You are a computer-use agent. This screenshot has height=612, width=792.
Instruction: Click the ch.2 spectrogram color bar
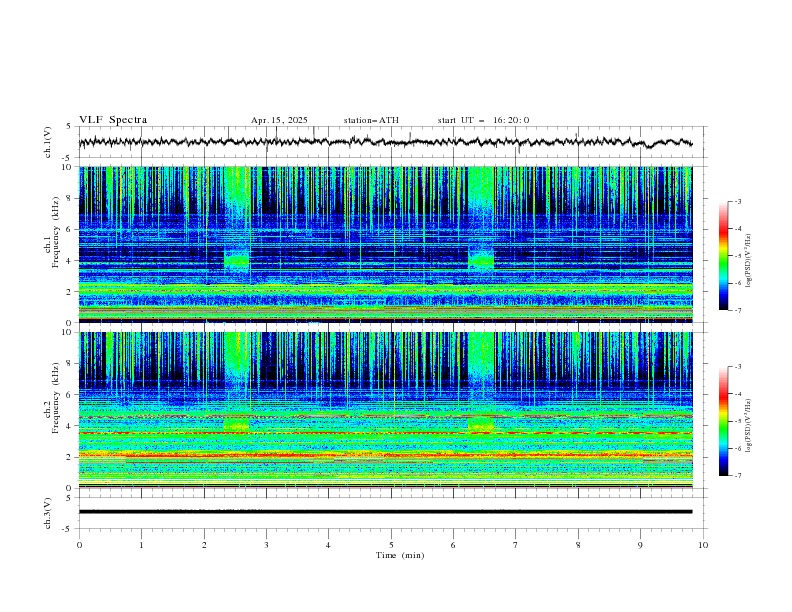pos(723,421)
